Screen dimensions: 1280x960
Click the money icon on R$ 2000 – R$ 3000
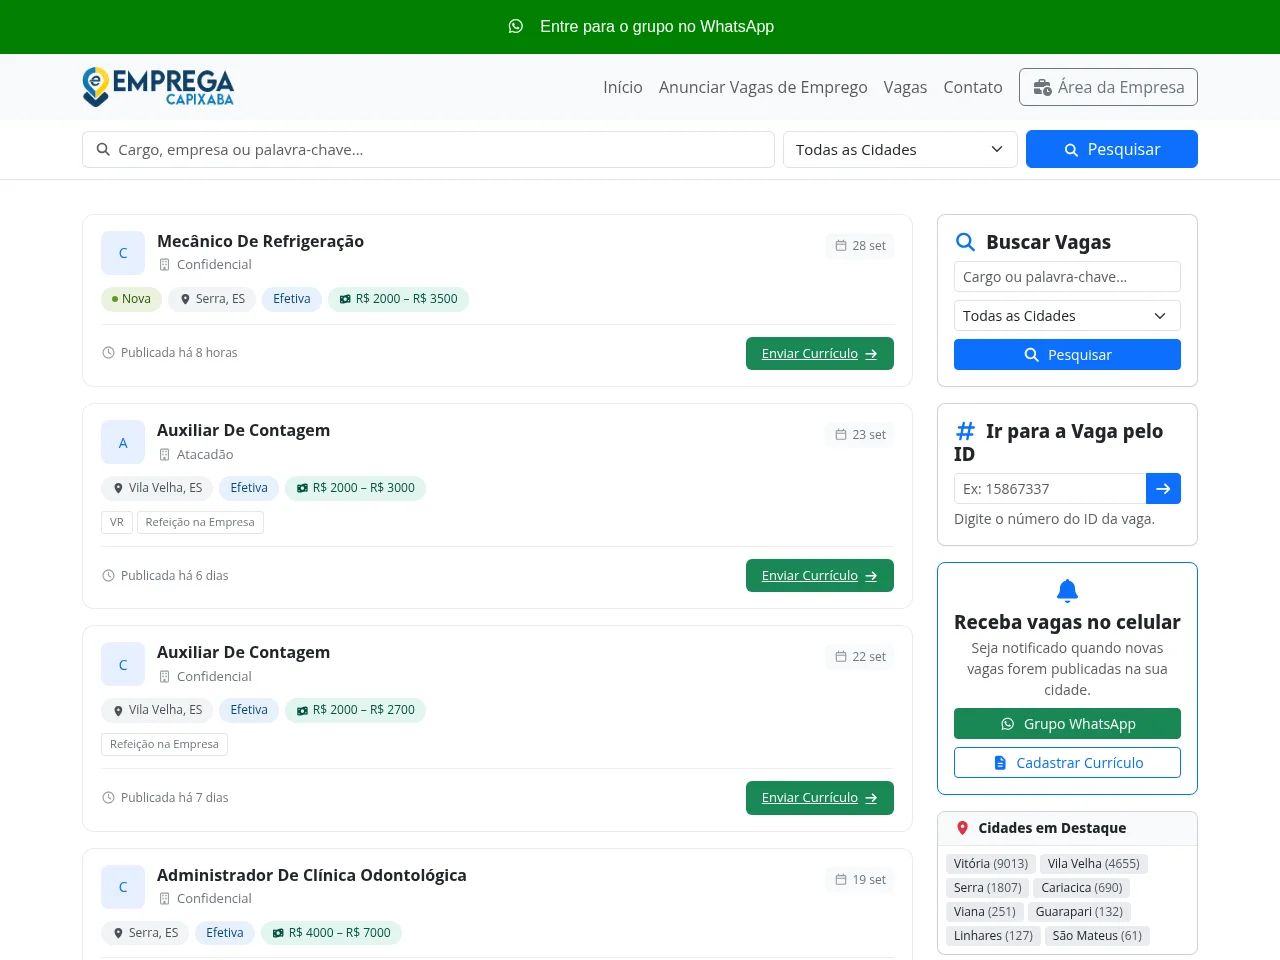tap(302, 488)
